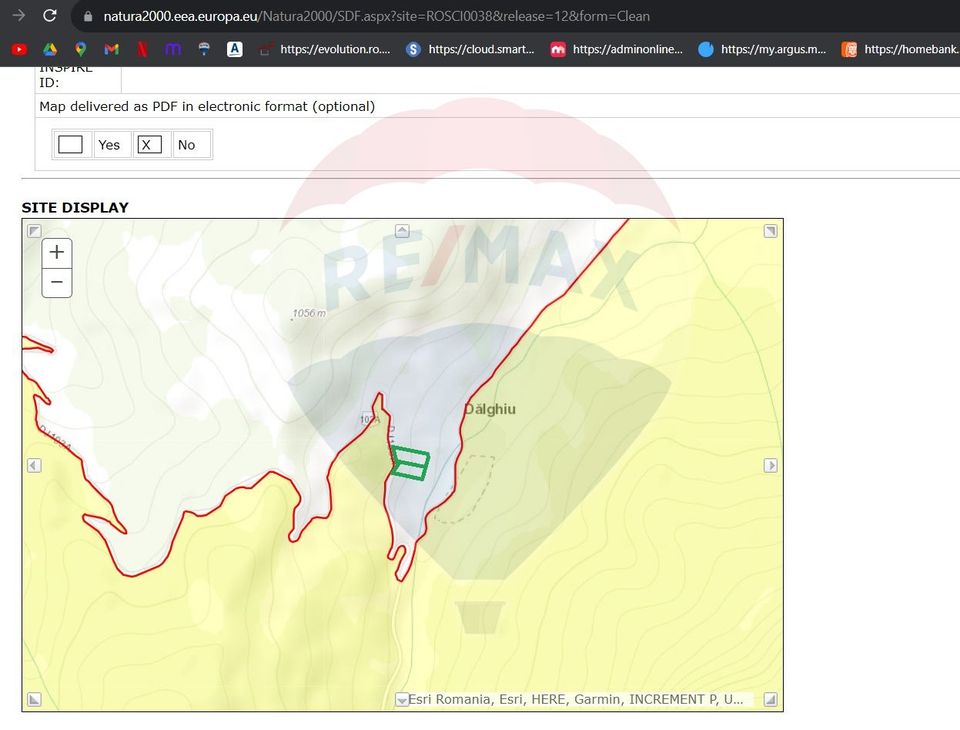Open the Google Maps bookmark icon

(x=80, y=49)
